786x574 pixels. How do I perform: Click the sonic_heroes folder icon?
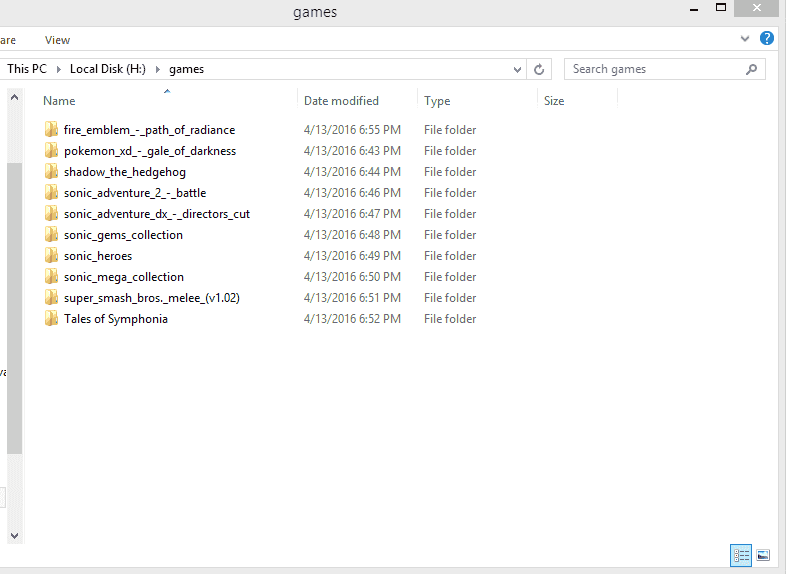(51, 256)
